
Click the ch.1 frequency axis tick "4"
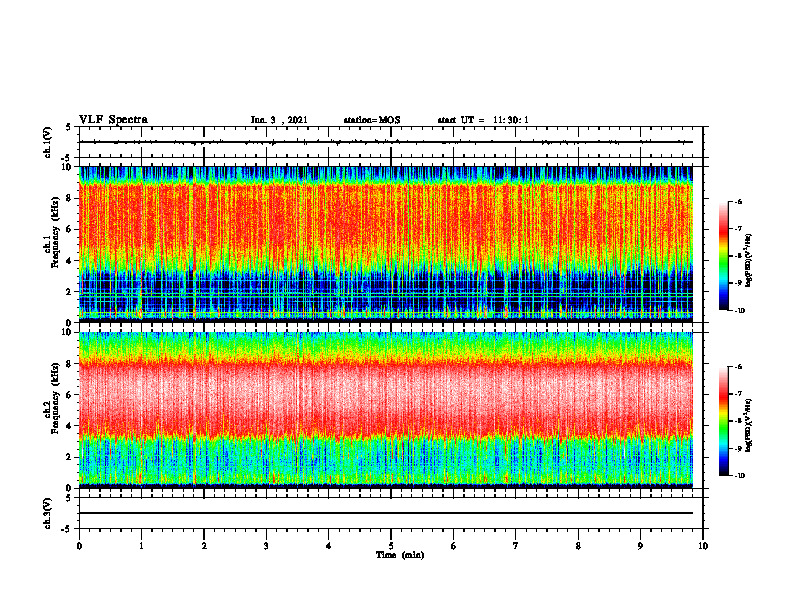pyautogui.click(x=70, y=261)
